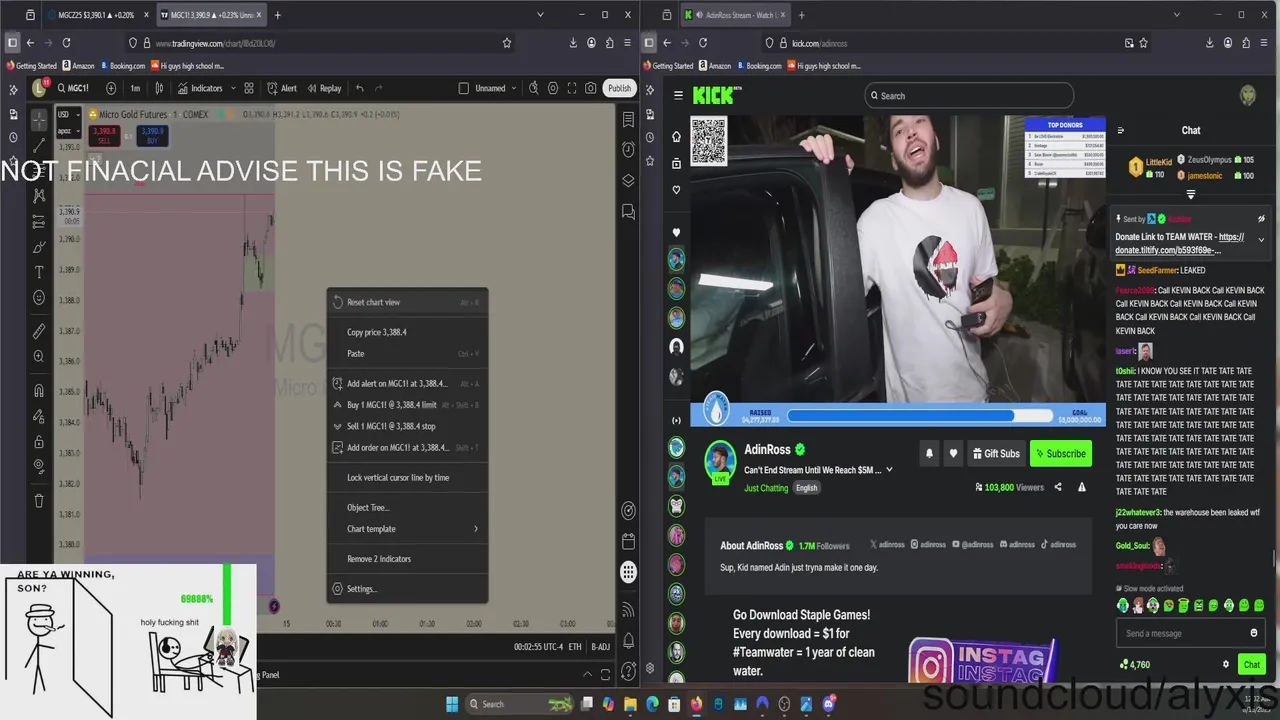Viewport: 1280px width, 720px height.
Task: Toggle the magnet snap mode
Action: [39, 390]
